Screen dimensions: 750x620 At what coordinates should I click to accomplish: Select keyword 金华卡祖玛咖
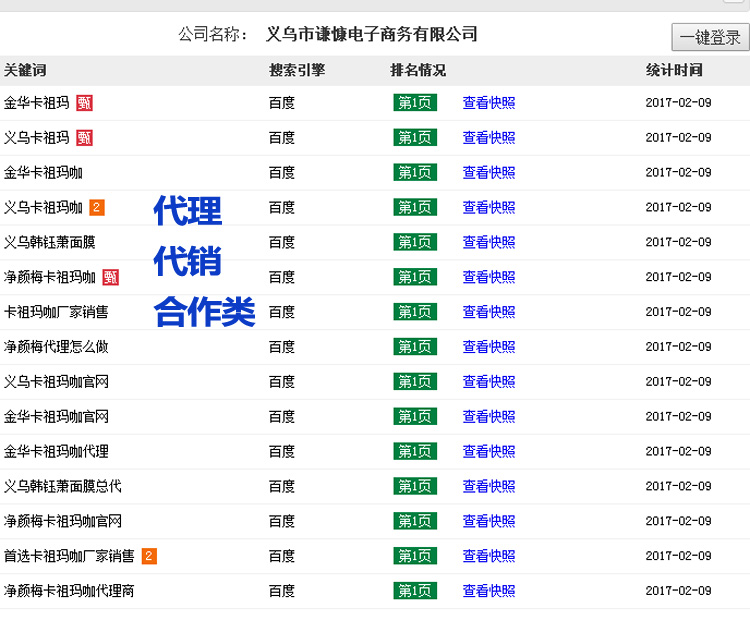pyautogui.click(x=43, y=173)
